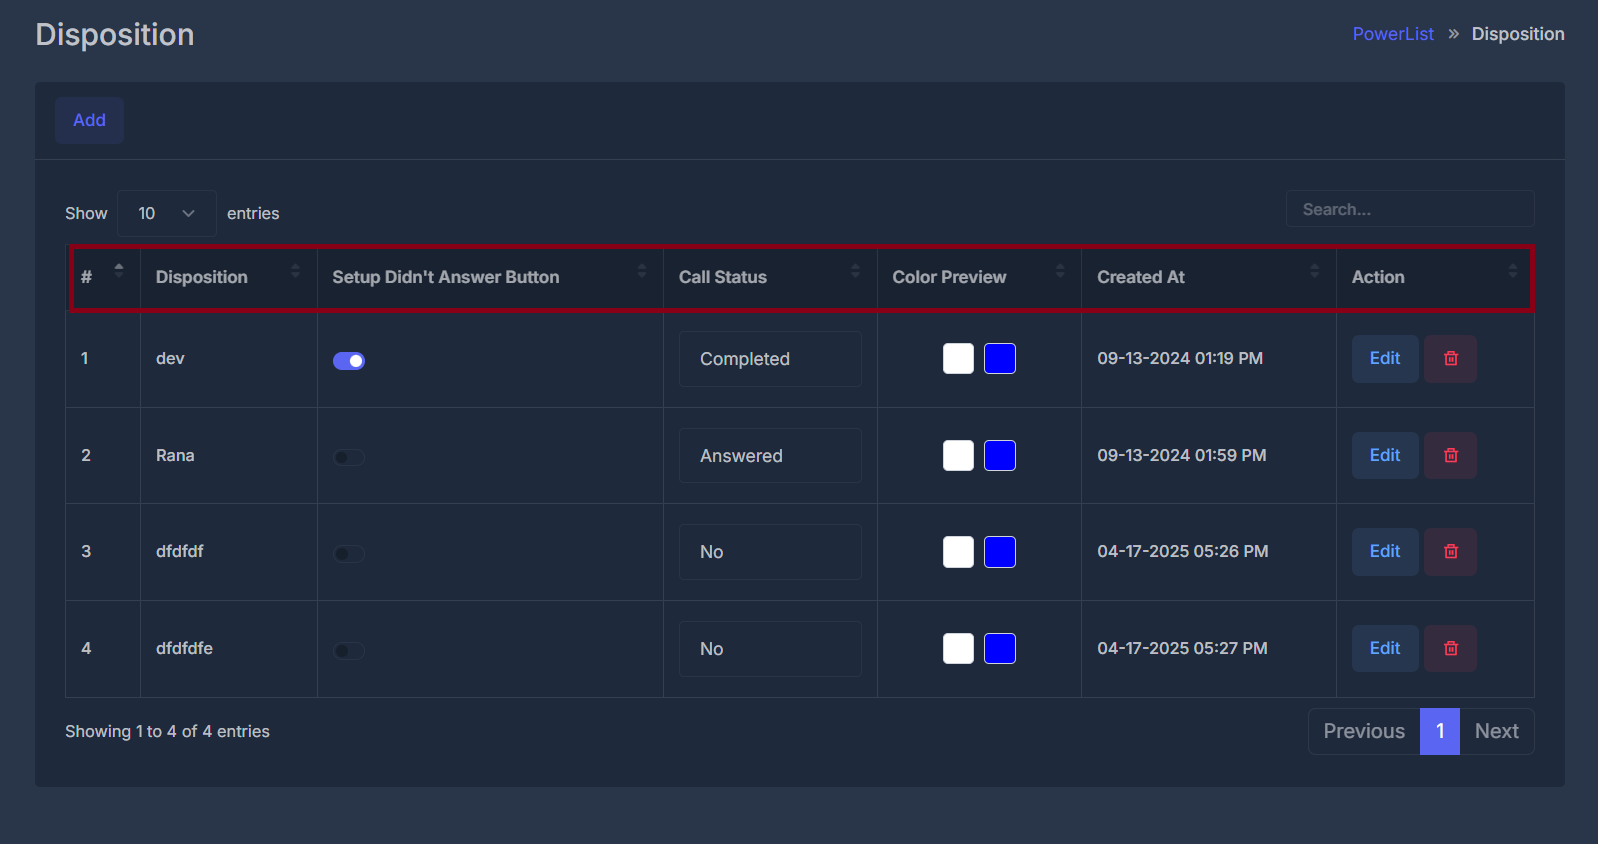Click sort arrows on Color Preview column

tap(1060, 270)
